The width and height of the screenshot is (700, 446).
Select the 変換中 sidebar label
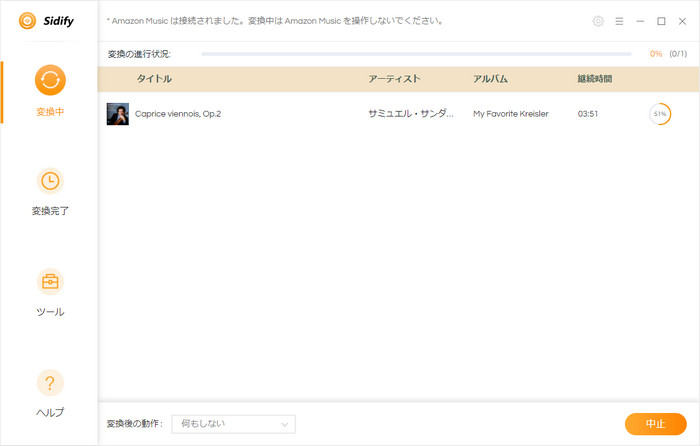pyautogui.click(x=50, y=112)
